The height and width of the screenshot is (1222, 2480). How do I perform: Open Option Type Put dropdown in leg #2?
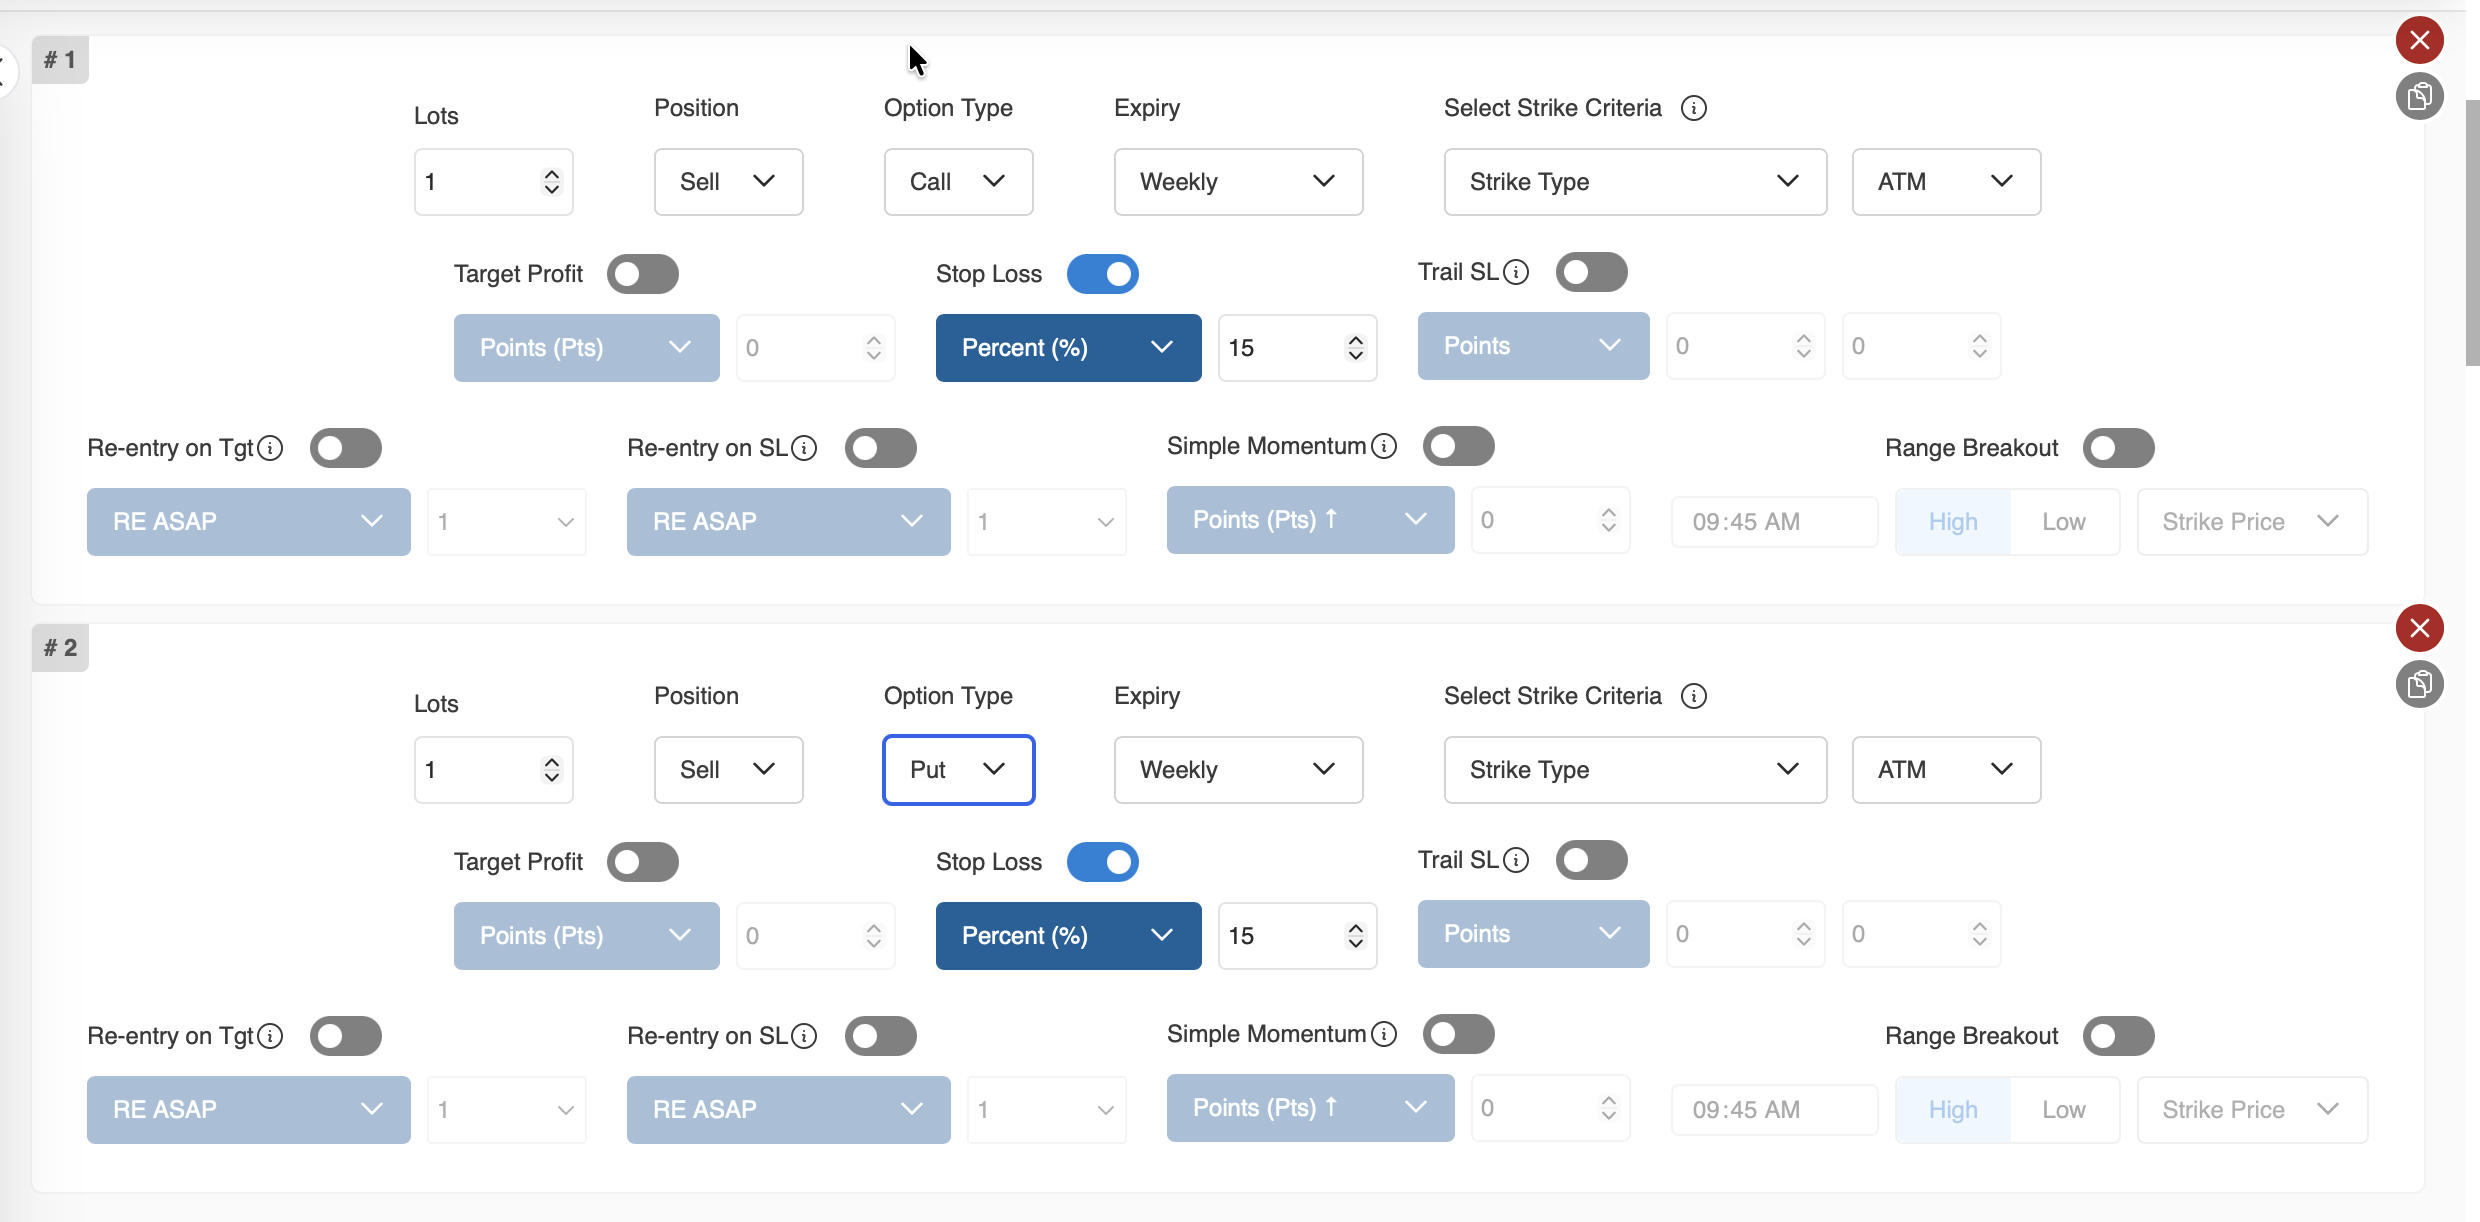coord(958,770)
